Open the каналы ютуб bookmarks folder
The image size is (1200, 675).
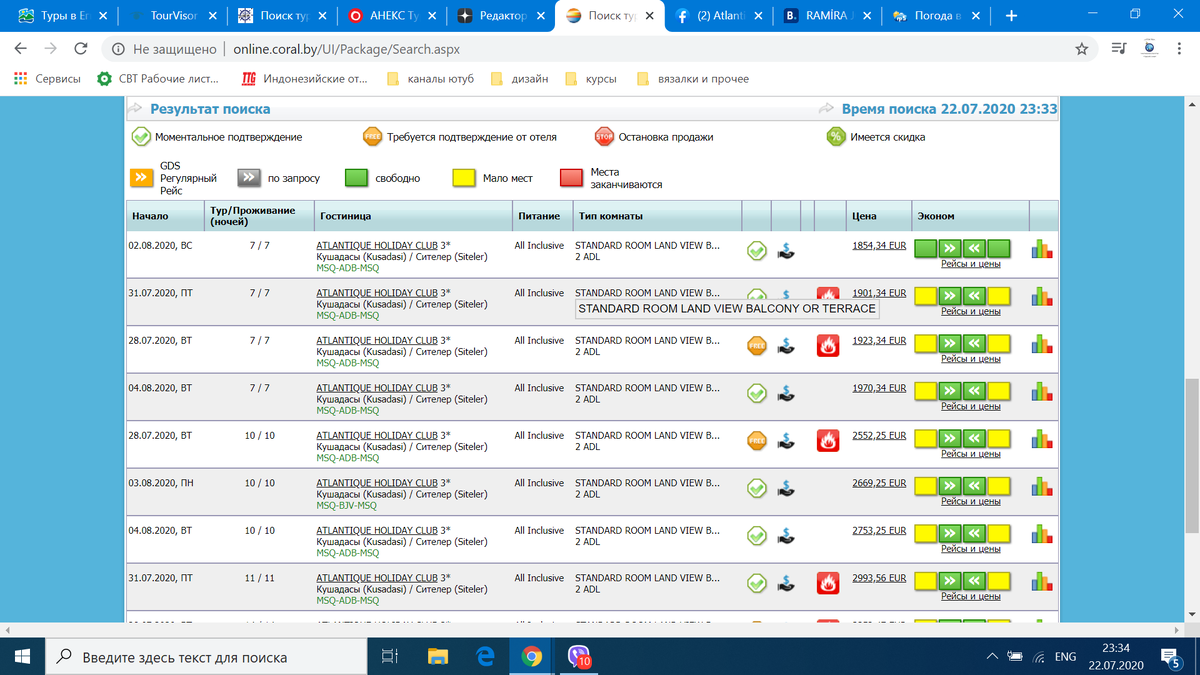[x=429, y=78]
